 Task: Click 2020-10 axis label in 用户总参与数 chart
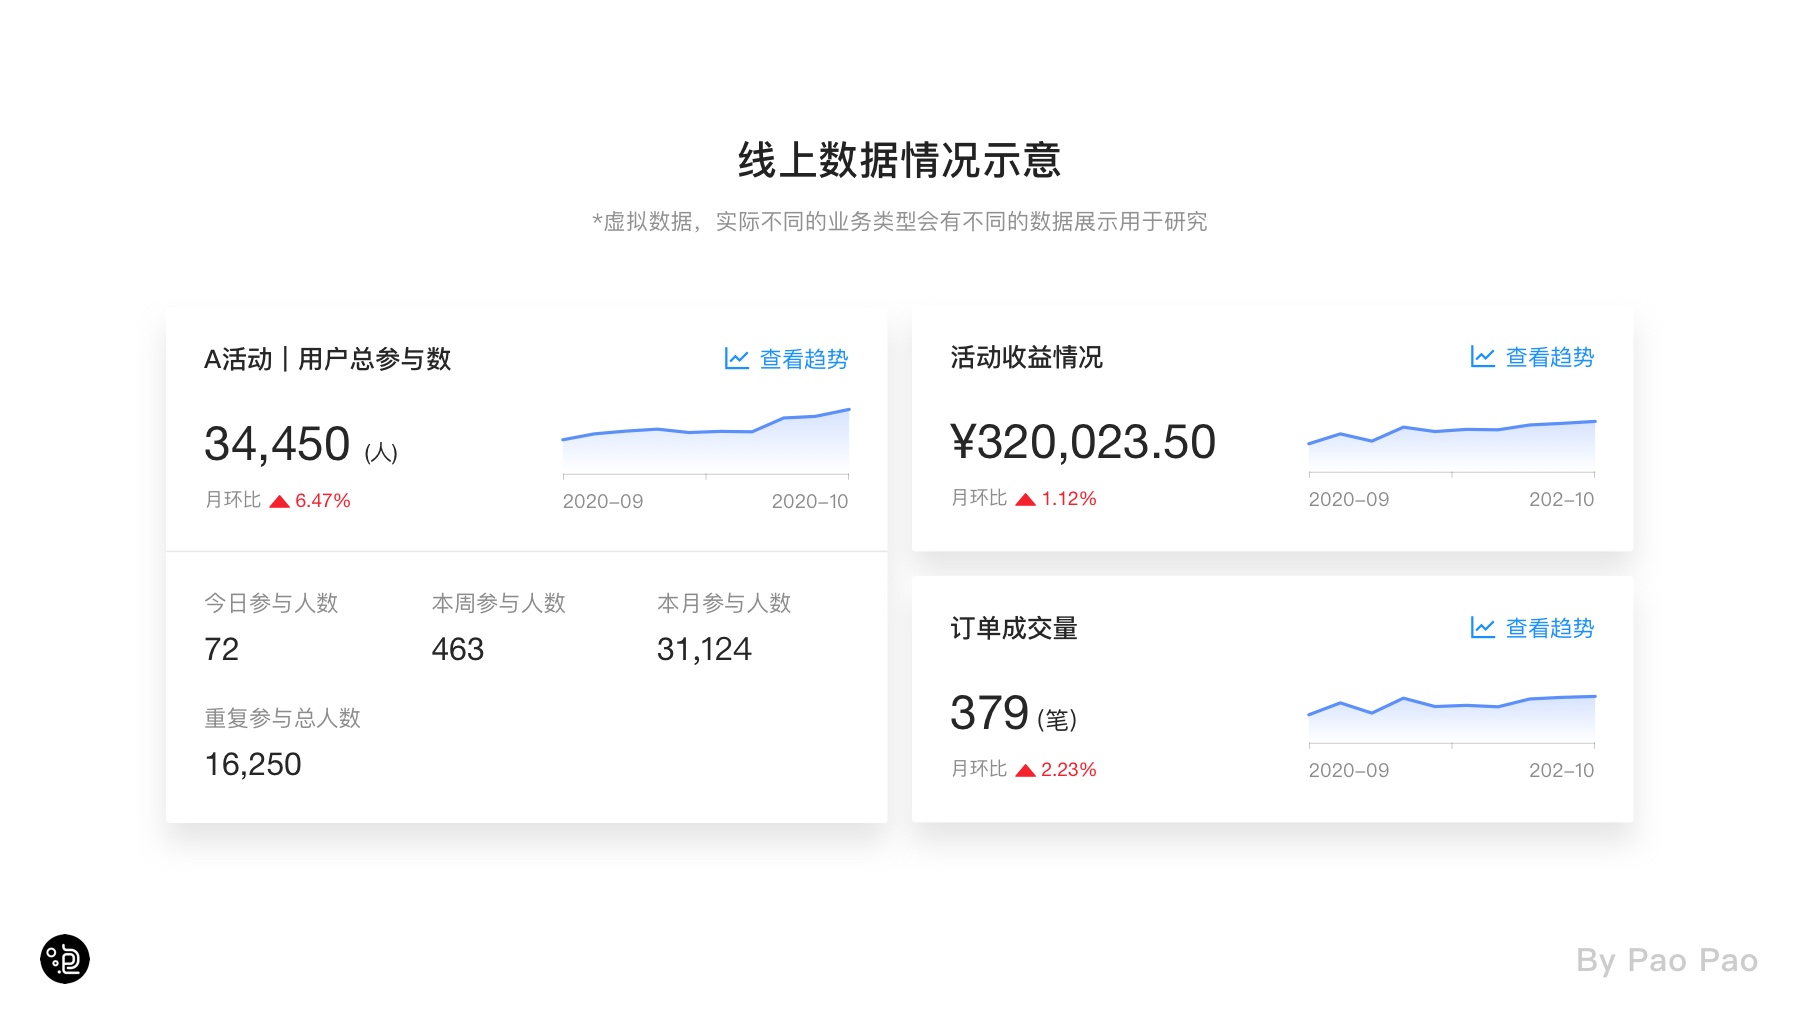[x=810, y=501]
